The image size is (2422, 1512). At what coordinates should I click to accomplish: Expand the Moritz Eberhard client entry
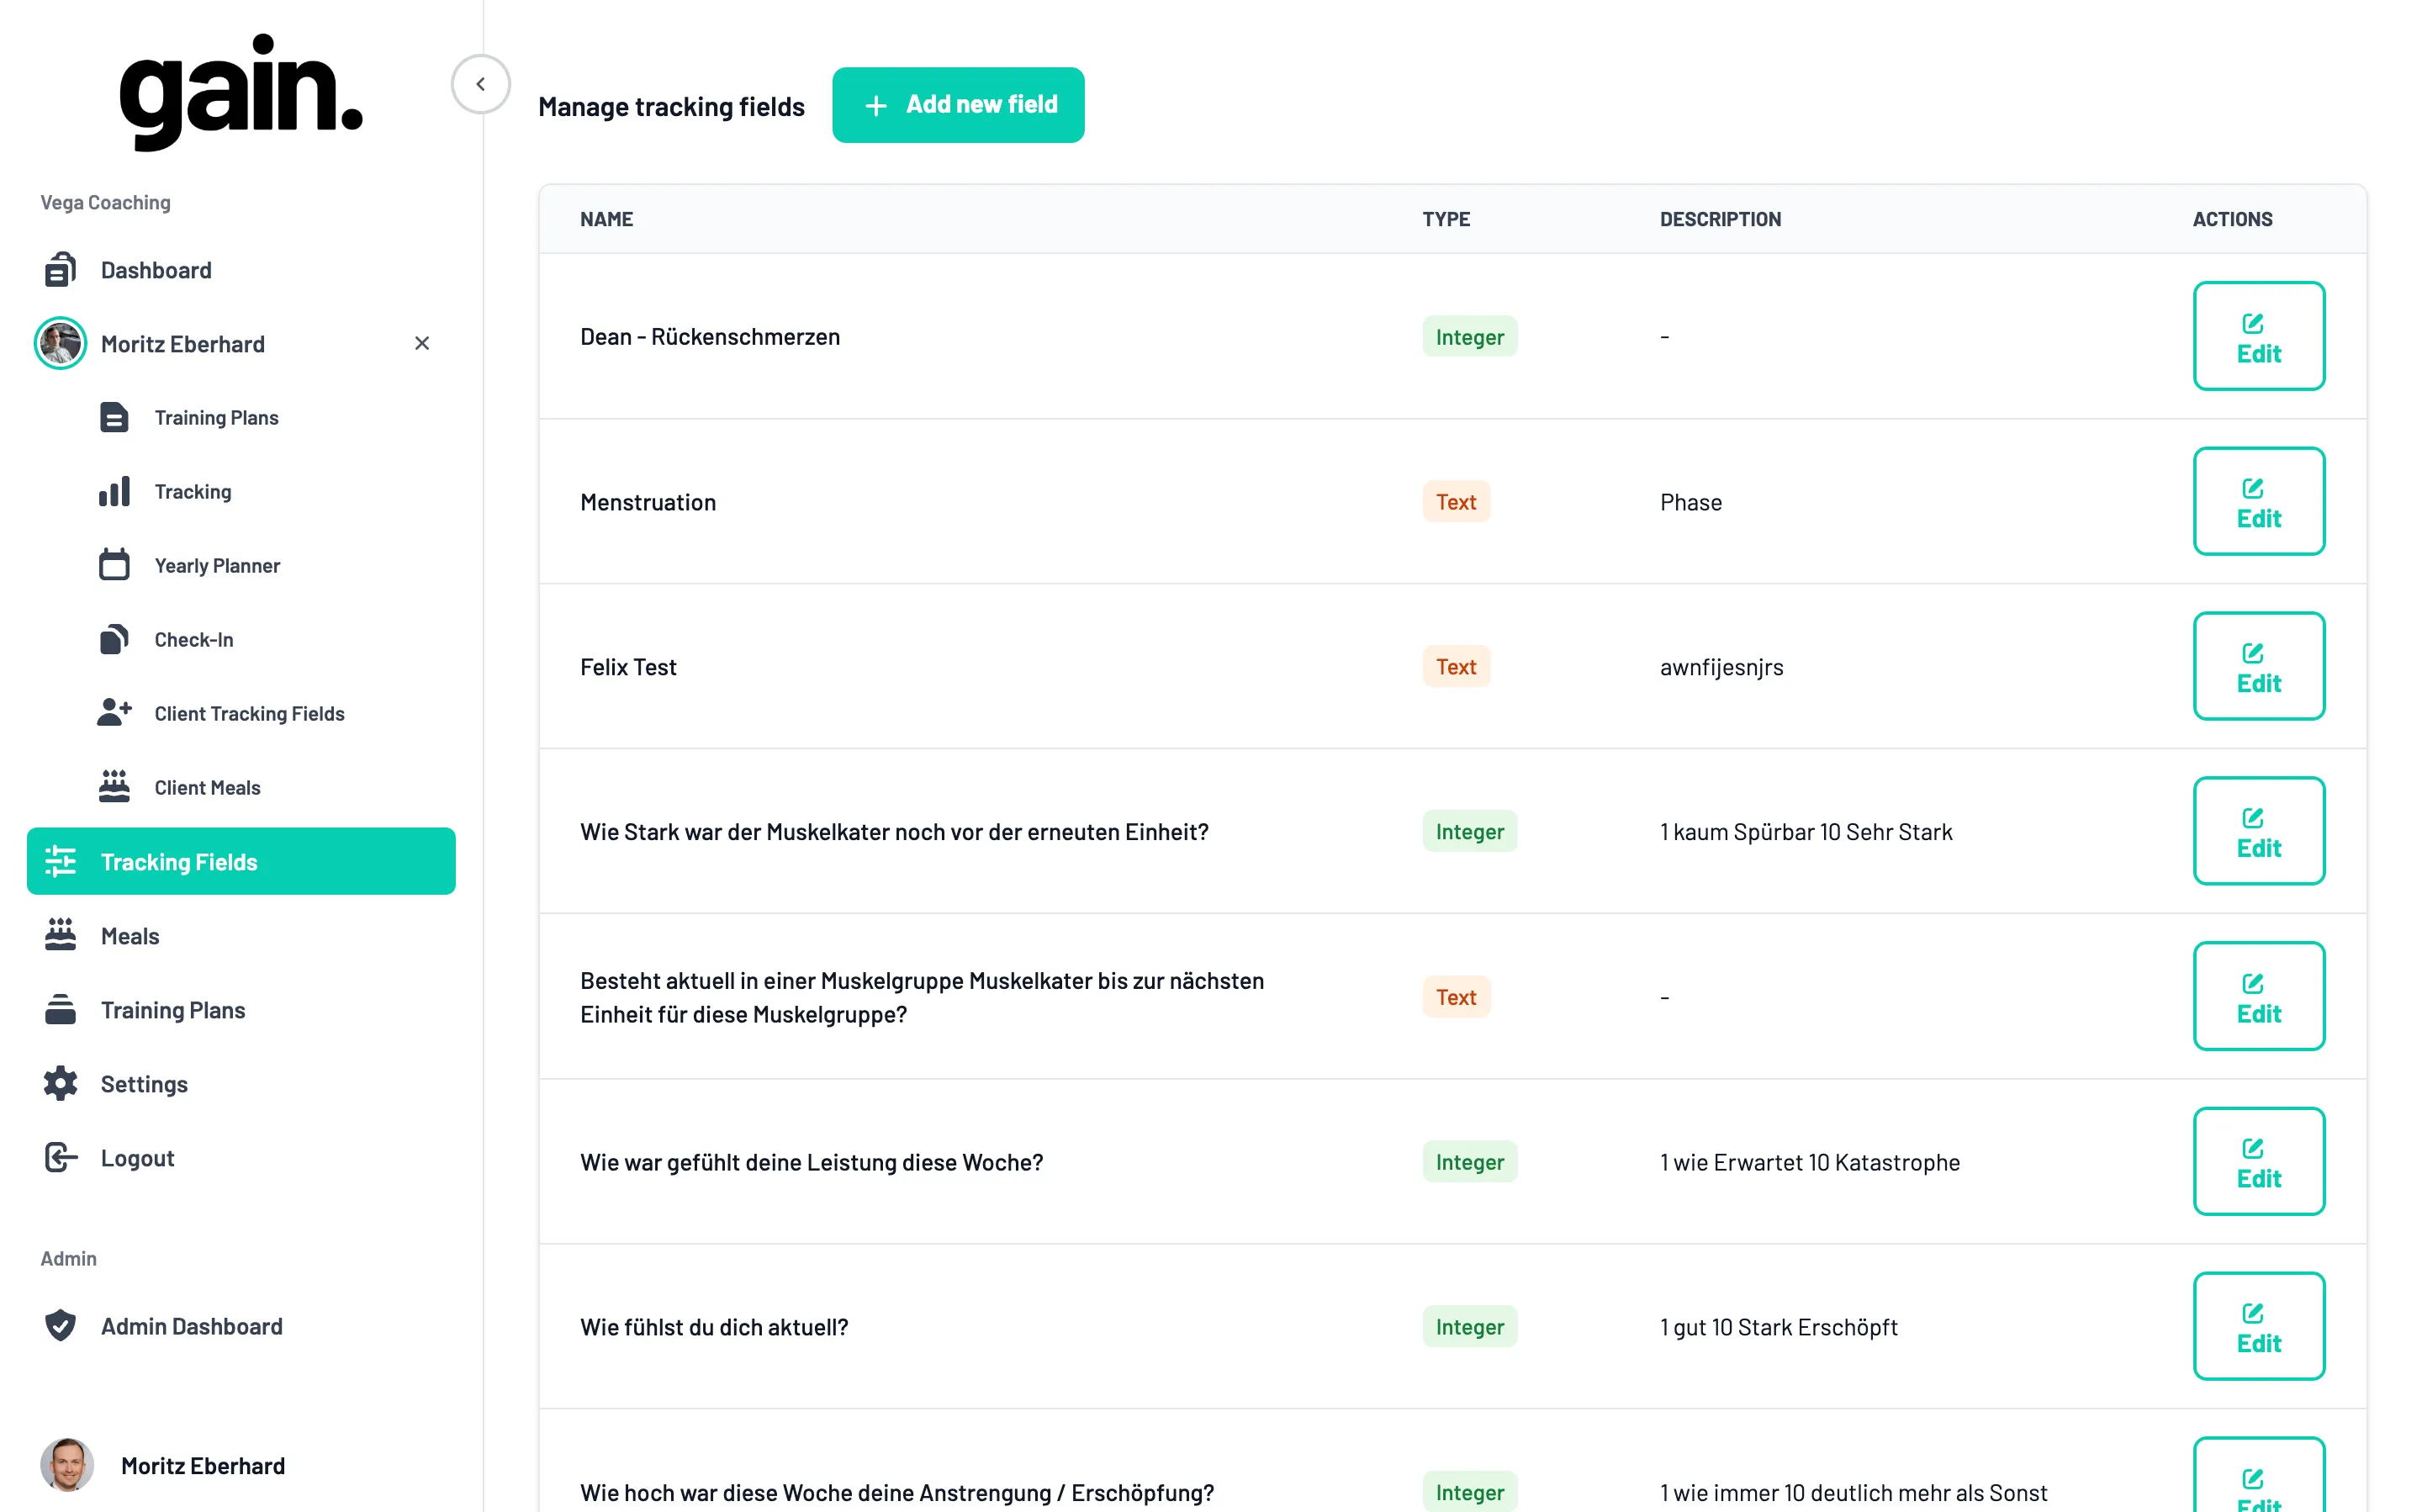point(183,344)
